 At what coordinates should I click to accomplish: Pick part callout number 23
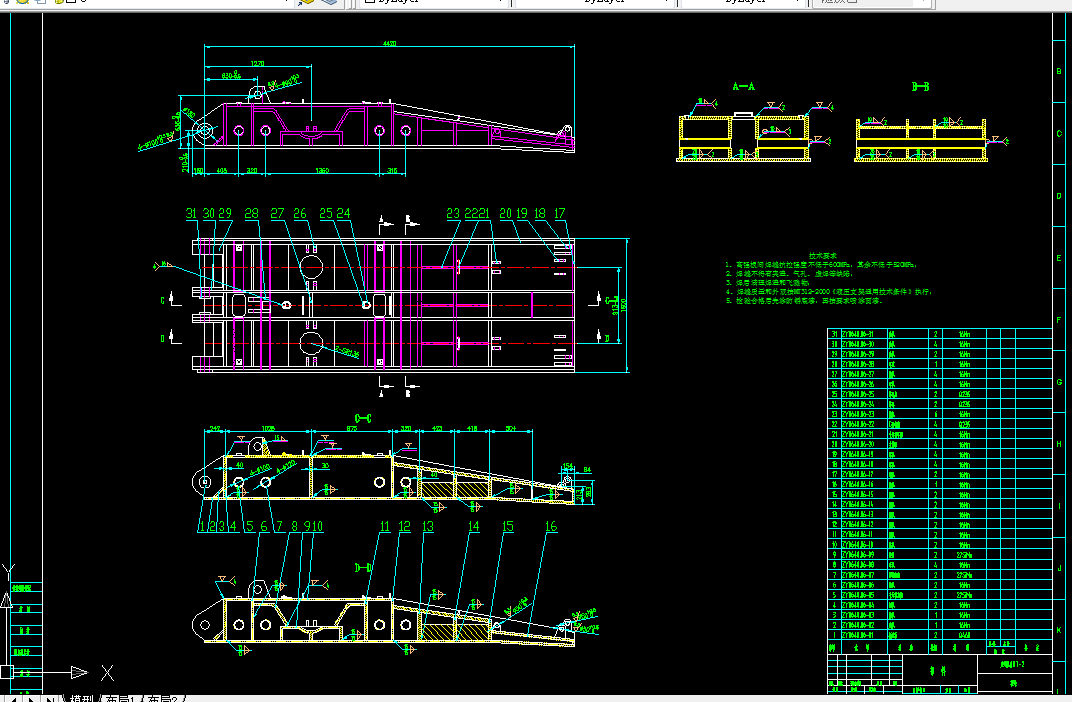[x=453, y=213]
